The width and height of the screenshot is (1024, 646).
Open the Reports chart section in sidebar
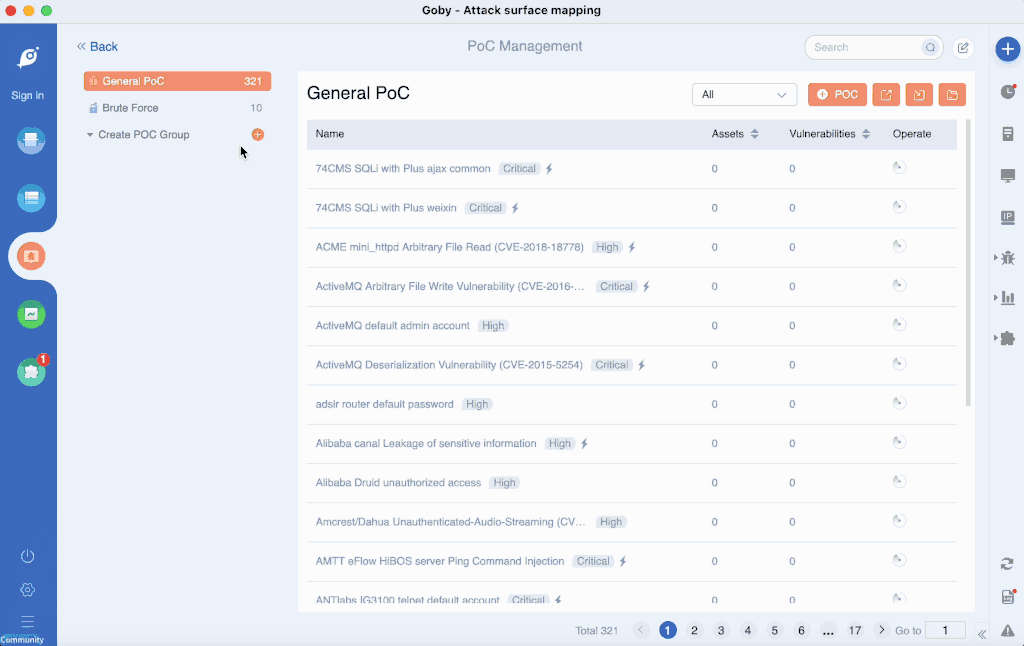(31, 314)
